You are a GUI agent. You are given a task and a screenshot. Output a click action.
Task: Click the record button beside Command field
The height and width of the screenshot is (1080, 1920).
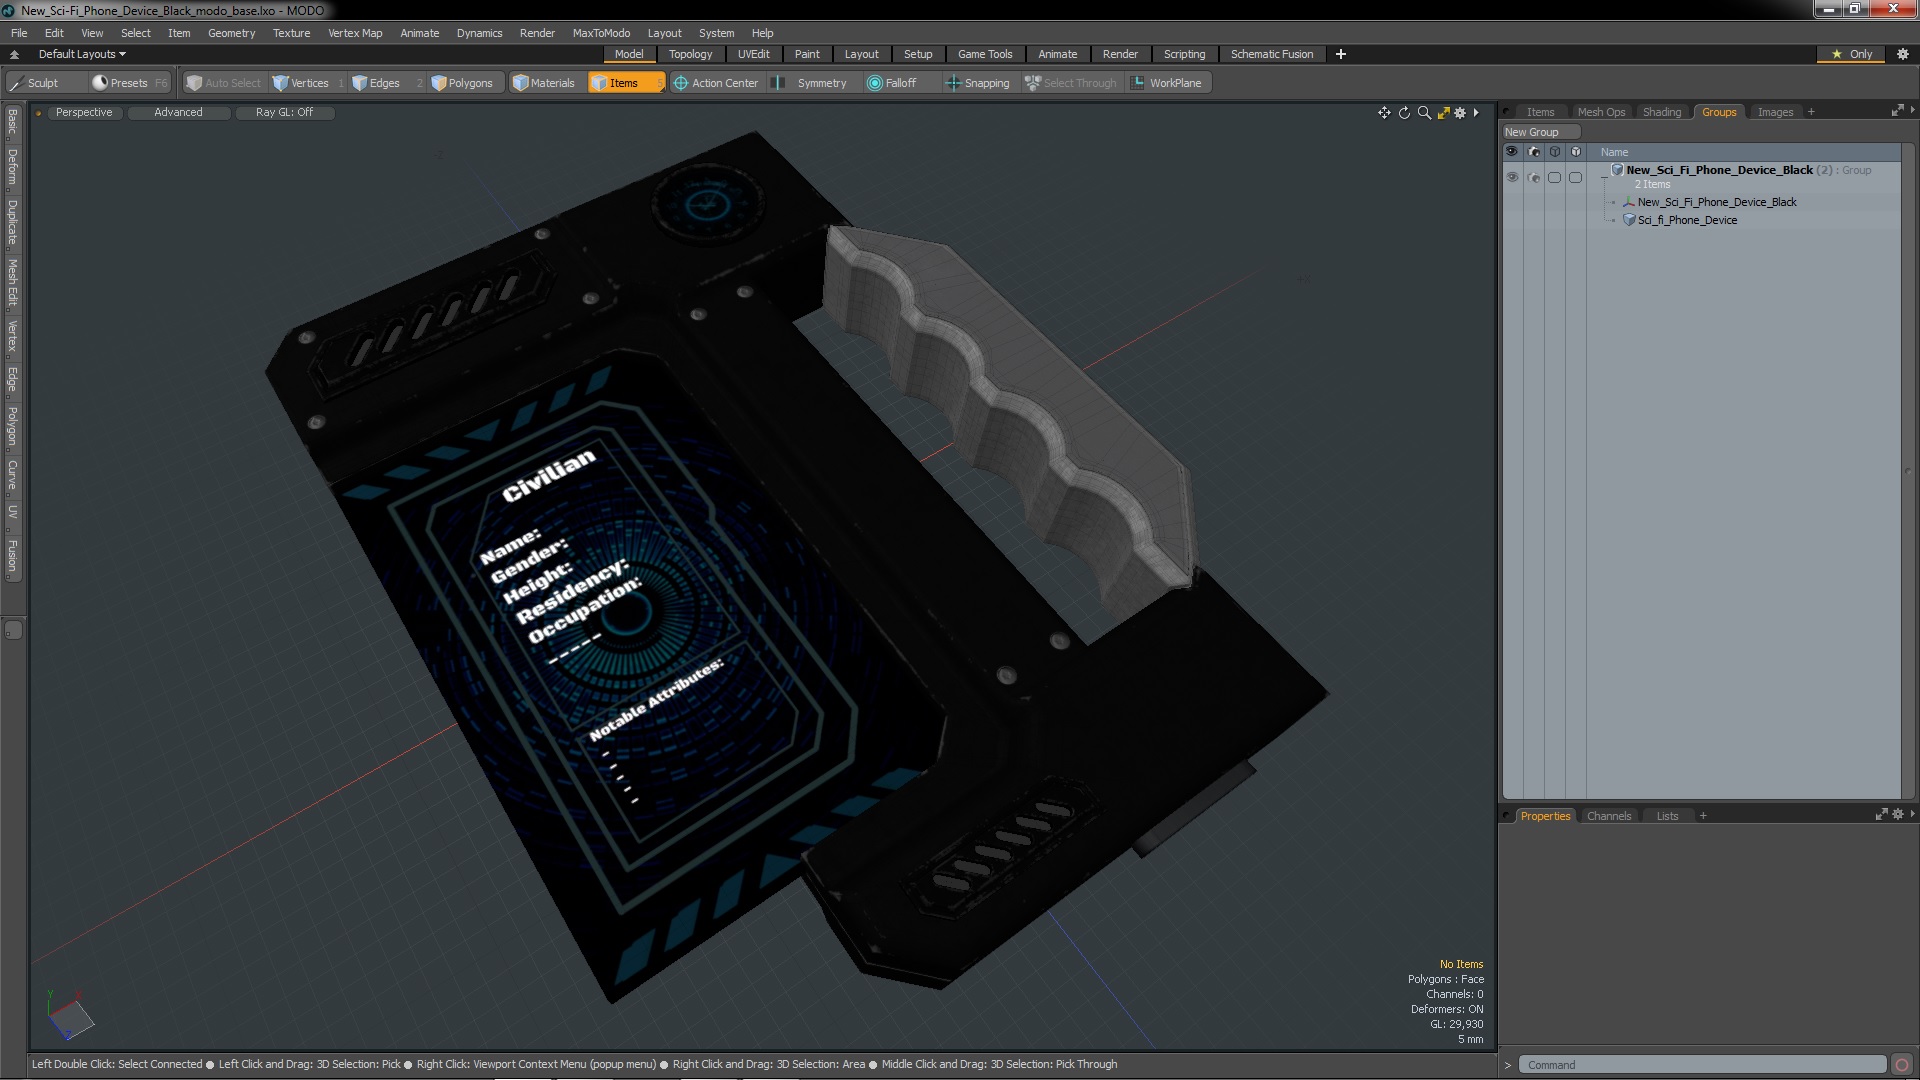pos(1902,1065)
